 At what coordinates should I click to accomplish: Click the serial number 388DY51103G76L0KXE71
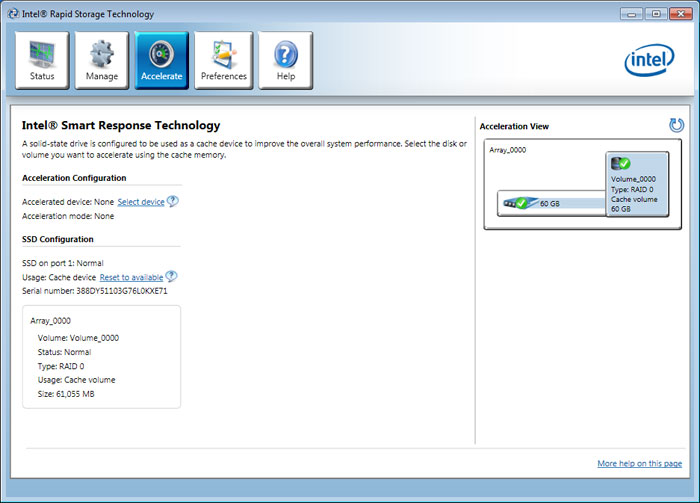click(x=122, y=291)
